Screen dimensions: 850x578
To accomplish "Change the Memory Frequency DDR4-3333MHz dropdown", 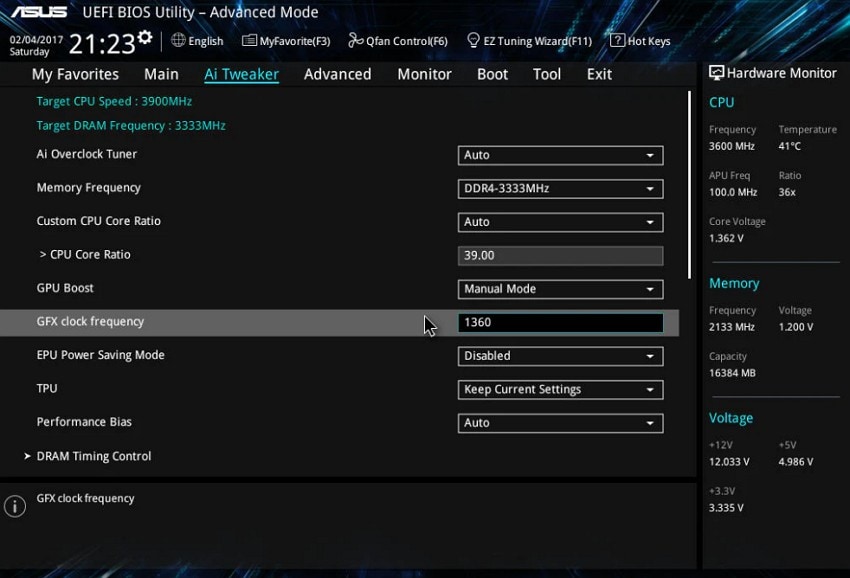I will (x=559, y=188).
